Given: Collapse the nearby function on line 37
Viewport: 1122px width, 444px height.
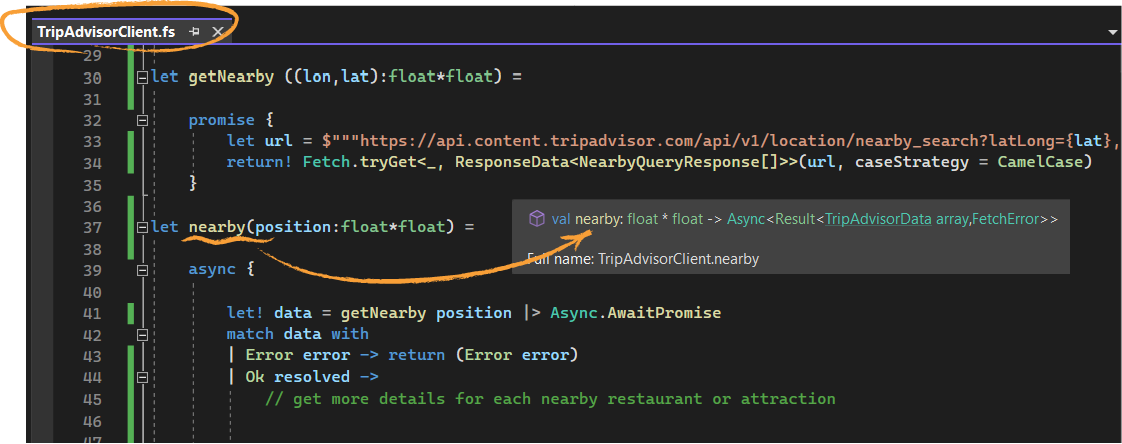Looking at the screenshot, I should coord(142,228).
